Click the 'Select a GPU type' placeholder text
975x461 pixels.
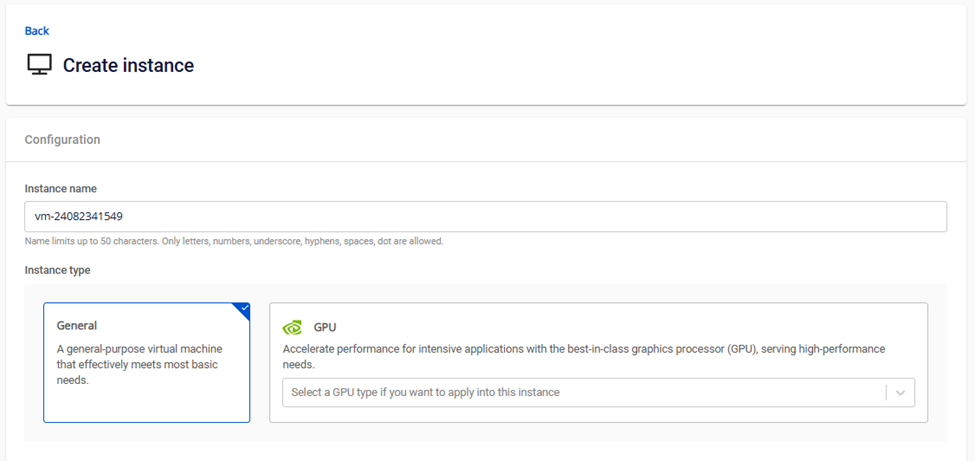coord(425,393)
